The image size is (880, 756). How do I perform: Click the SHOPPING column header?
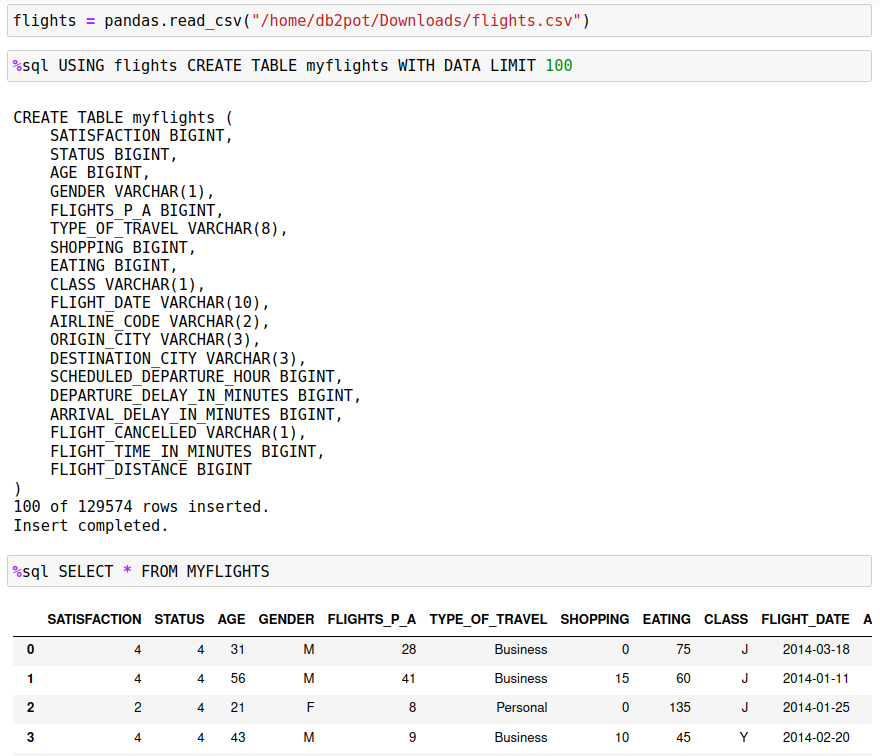(x=594, y=619)
